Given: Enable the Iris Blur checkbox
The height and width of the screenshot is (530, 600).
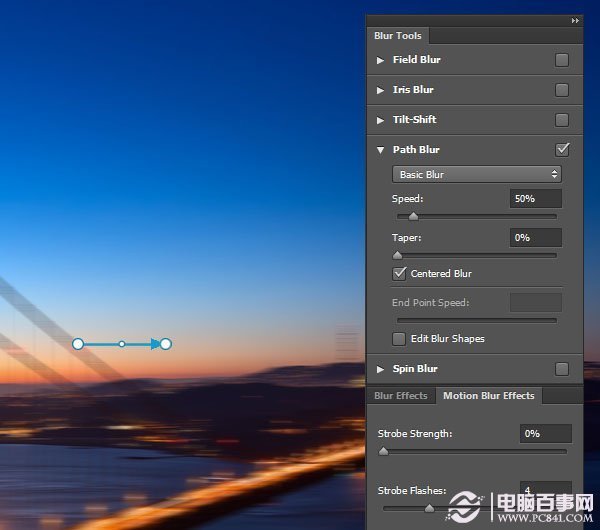Looking at the screenshot, I should [562, 90].
